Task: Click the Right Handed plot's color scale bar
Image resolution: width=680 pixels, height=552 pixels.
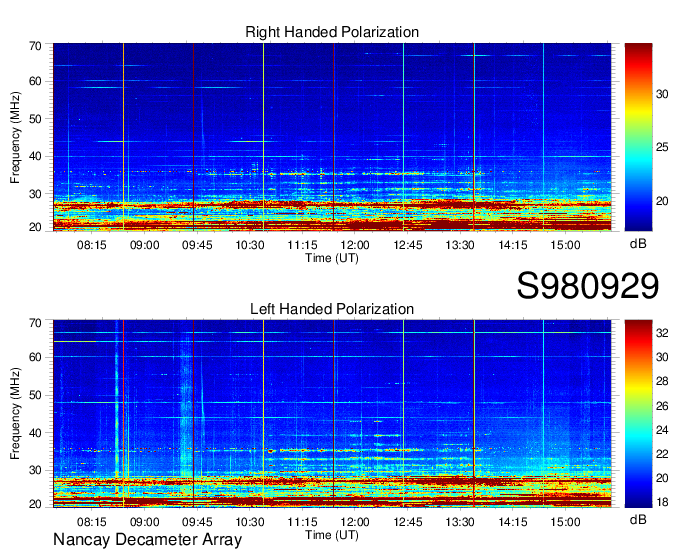Action: (x=638, y=137)
